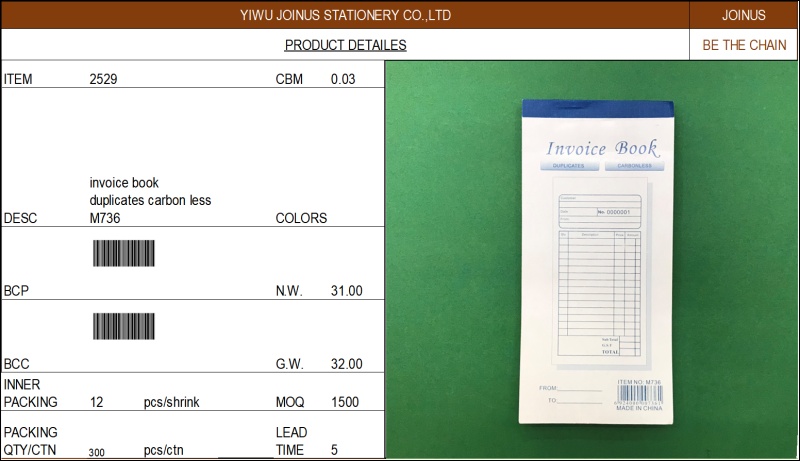Select the G.W. value 32.00
Viewport: 800px width, 461px height.
point(346,364)
